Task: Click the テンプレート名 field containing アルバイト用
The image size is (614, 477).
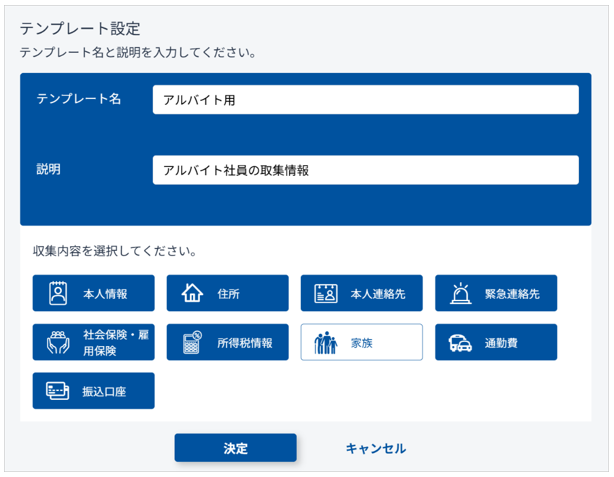Action: tap(365, 100)
